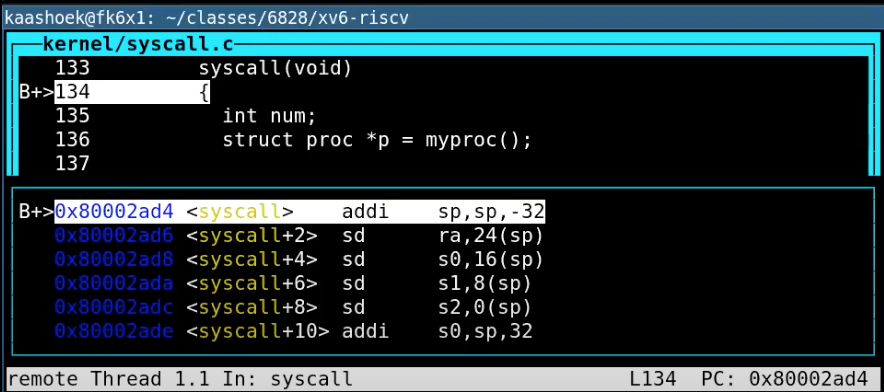Select address 0x80002ad6 in assembly pane
This screenshot has width=884, height=392.
click(114, 236)
